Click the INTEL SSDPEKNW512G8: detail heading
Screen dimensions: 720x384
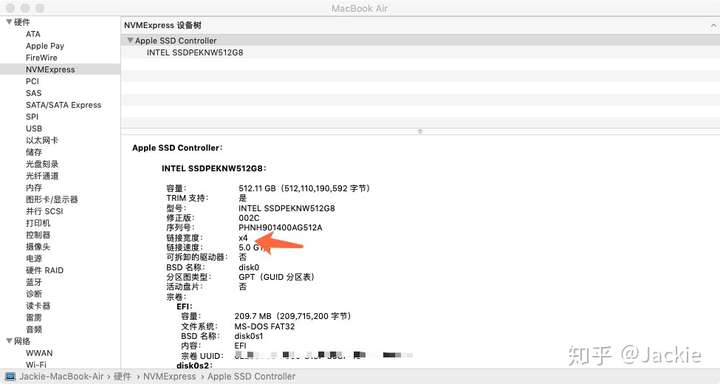pyautogui.click(x=214, y=169)
